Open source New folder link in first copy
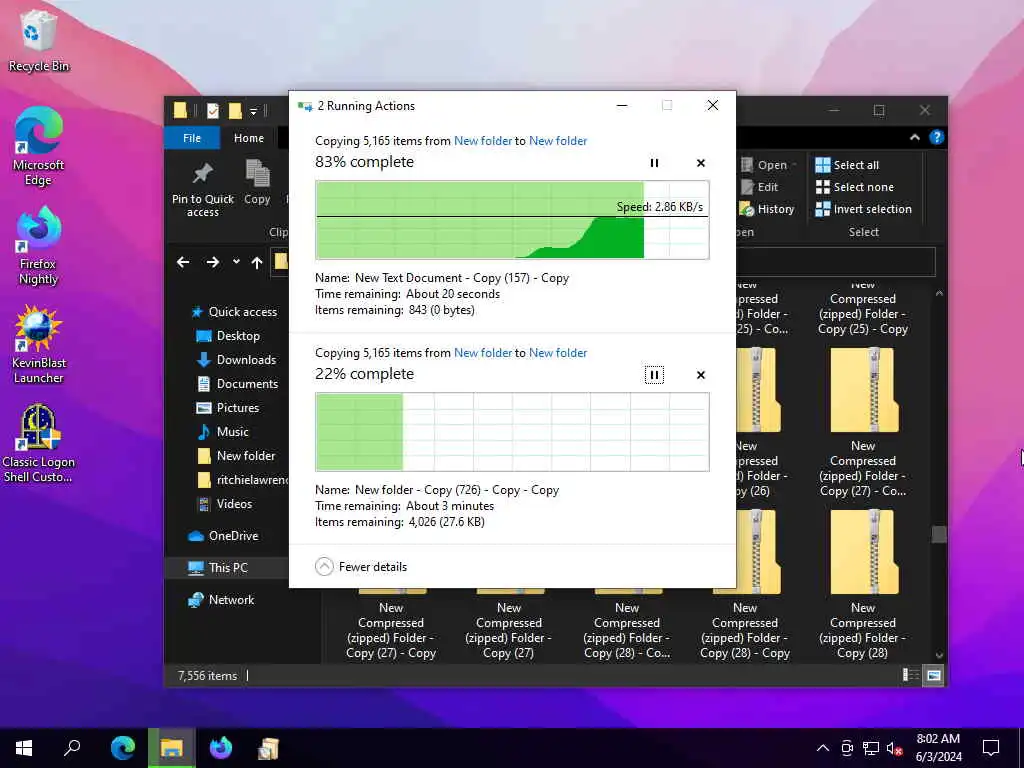1024x768 pixels. coord(483,141)
